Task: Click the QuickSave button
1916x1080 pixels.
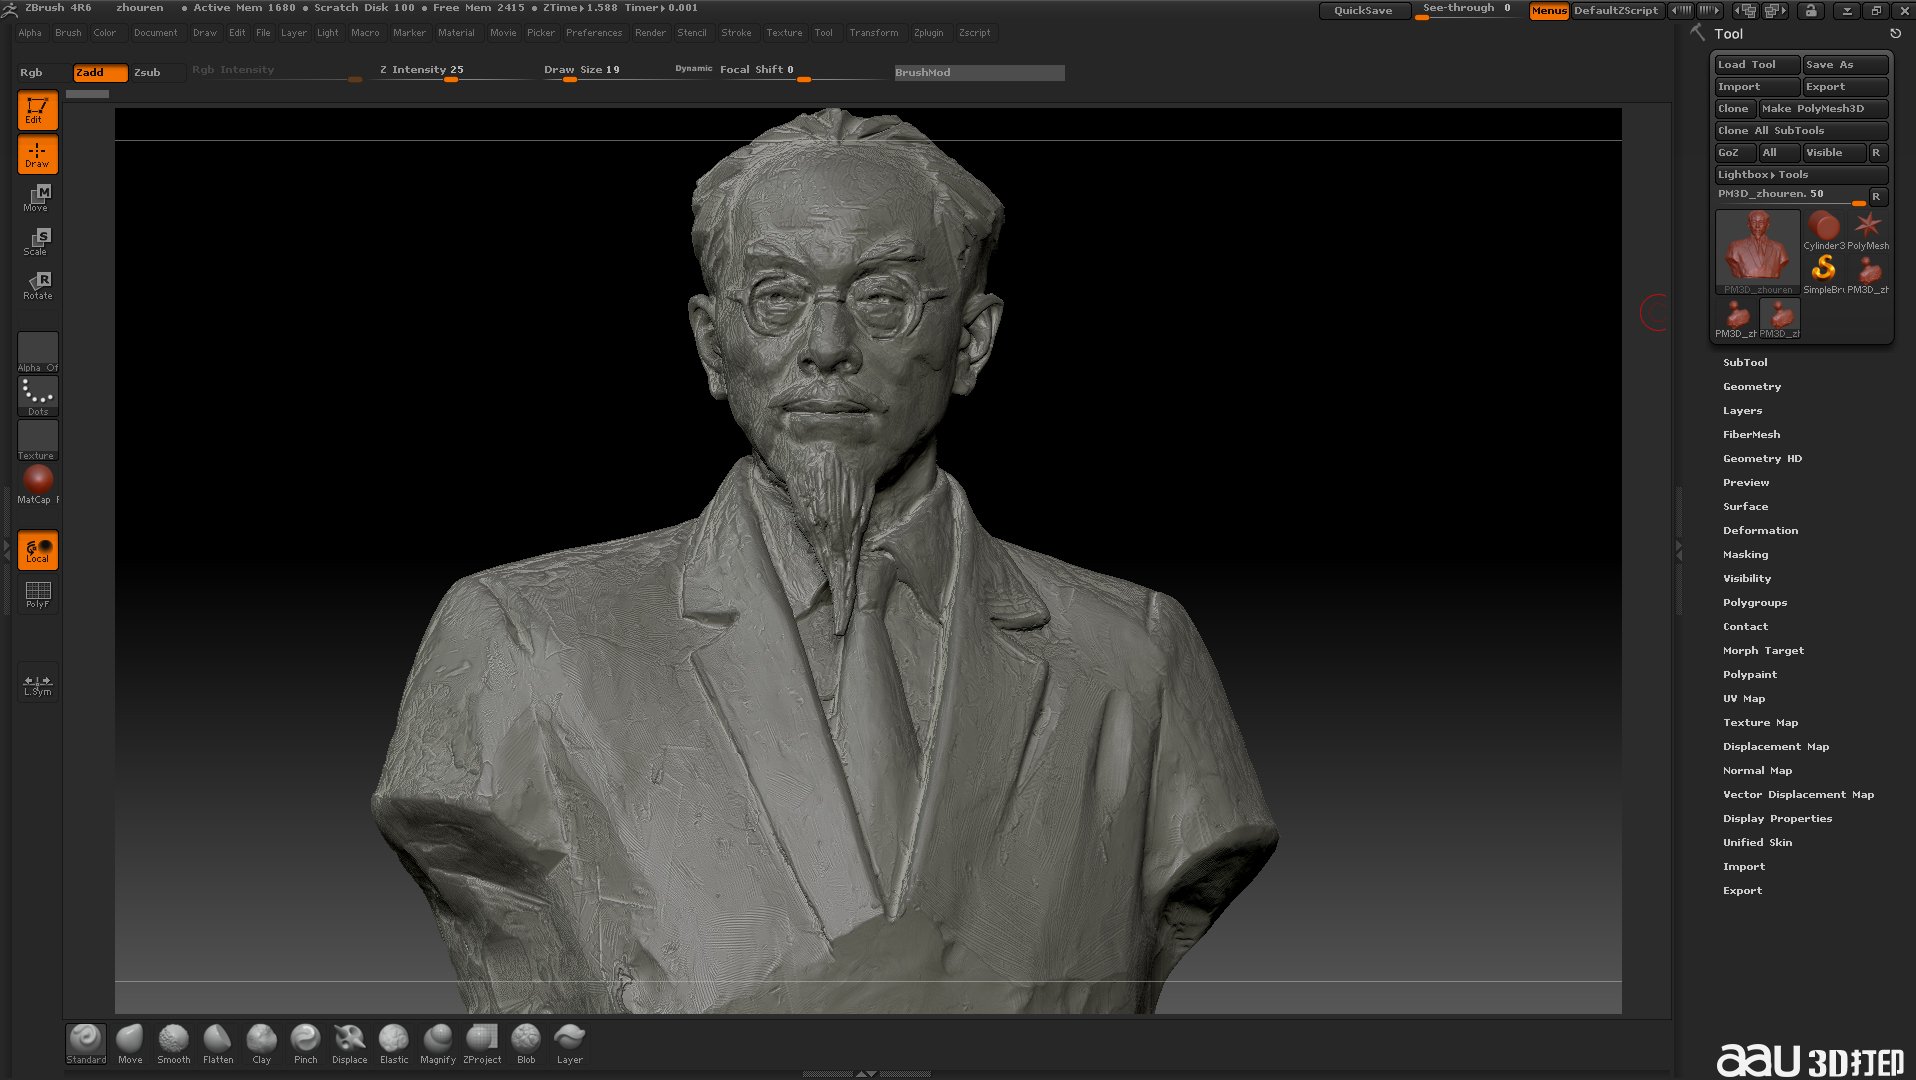Action: (x=1363, y=11)
